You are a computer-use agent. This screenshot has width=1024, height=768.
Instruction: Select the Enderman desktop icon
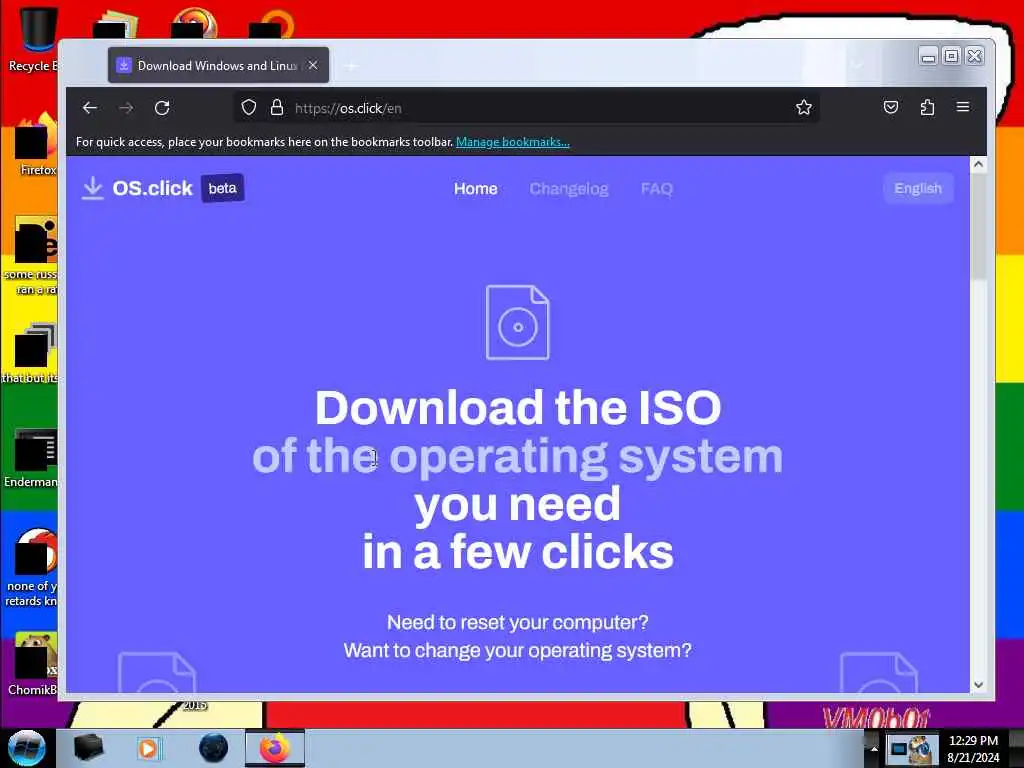(31, 458)
